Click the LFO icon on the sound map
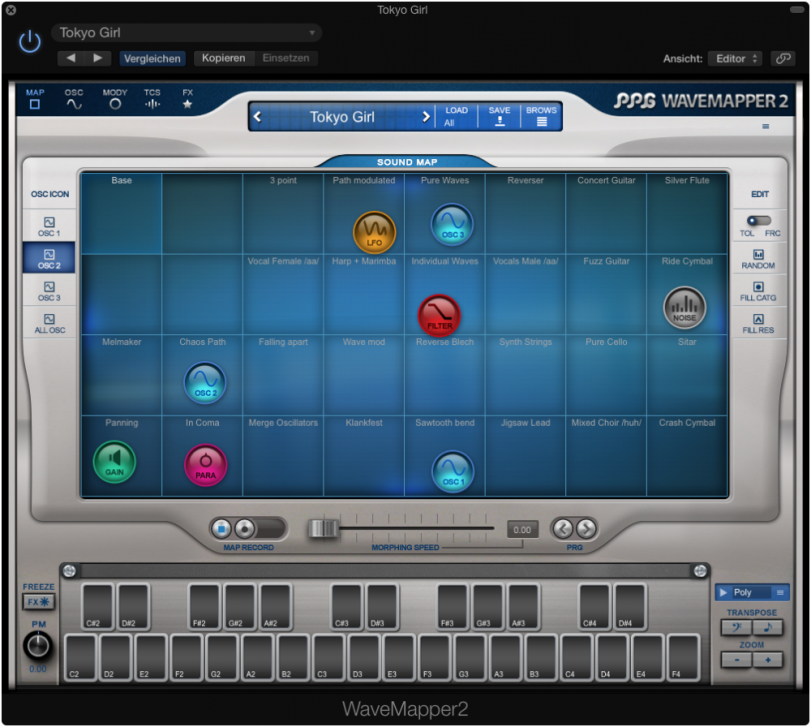This screenshot has height=727, width=811. [x=374, y=232]
